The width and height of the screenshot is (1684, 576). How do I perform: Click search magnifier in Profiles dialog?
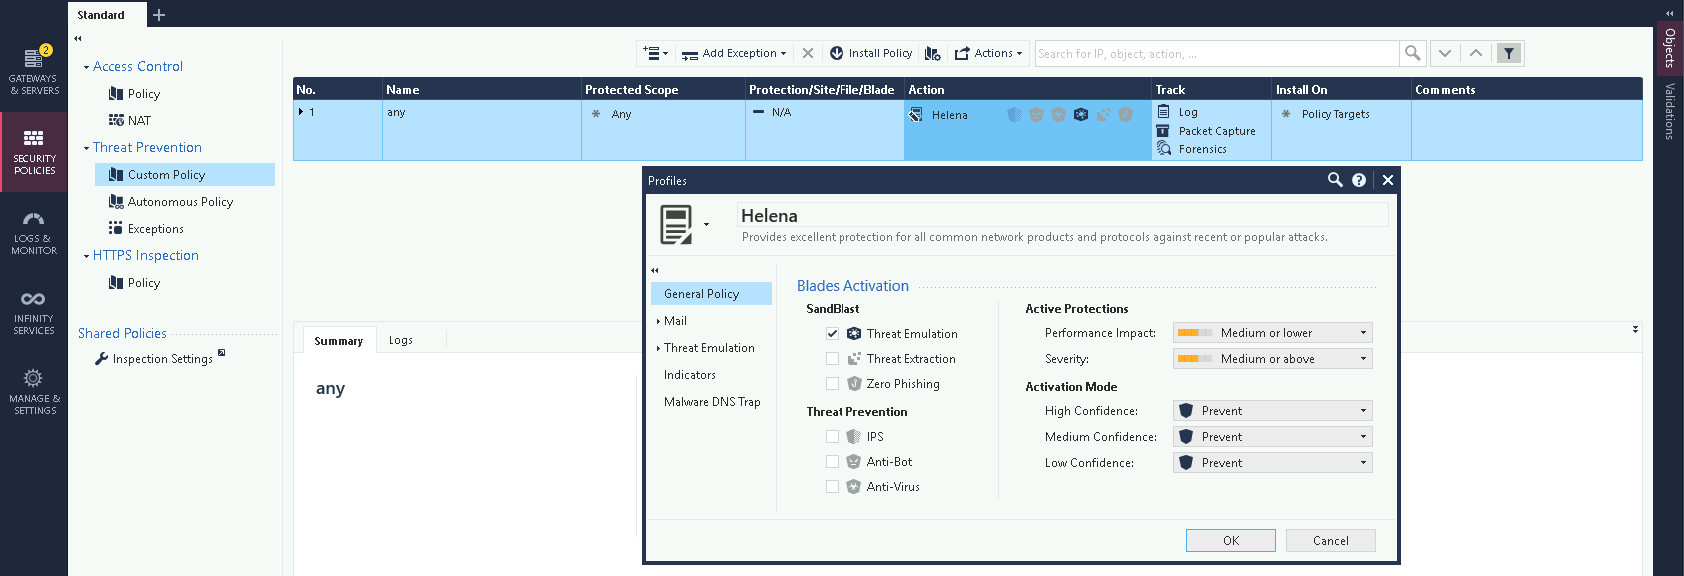(x=1335, y=180)
